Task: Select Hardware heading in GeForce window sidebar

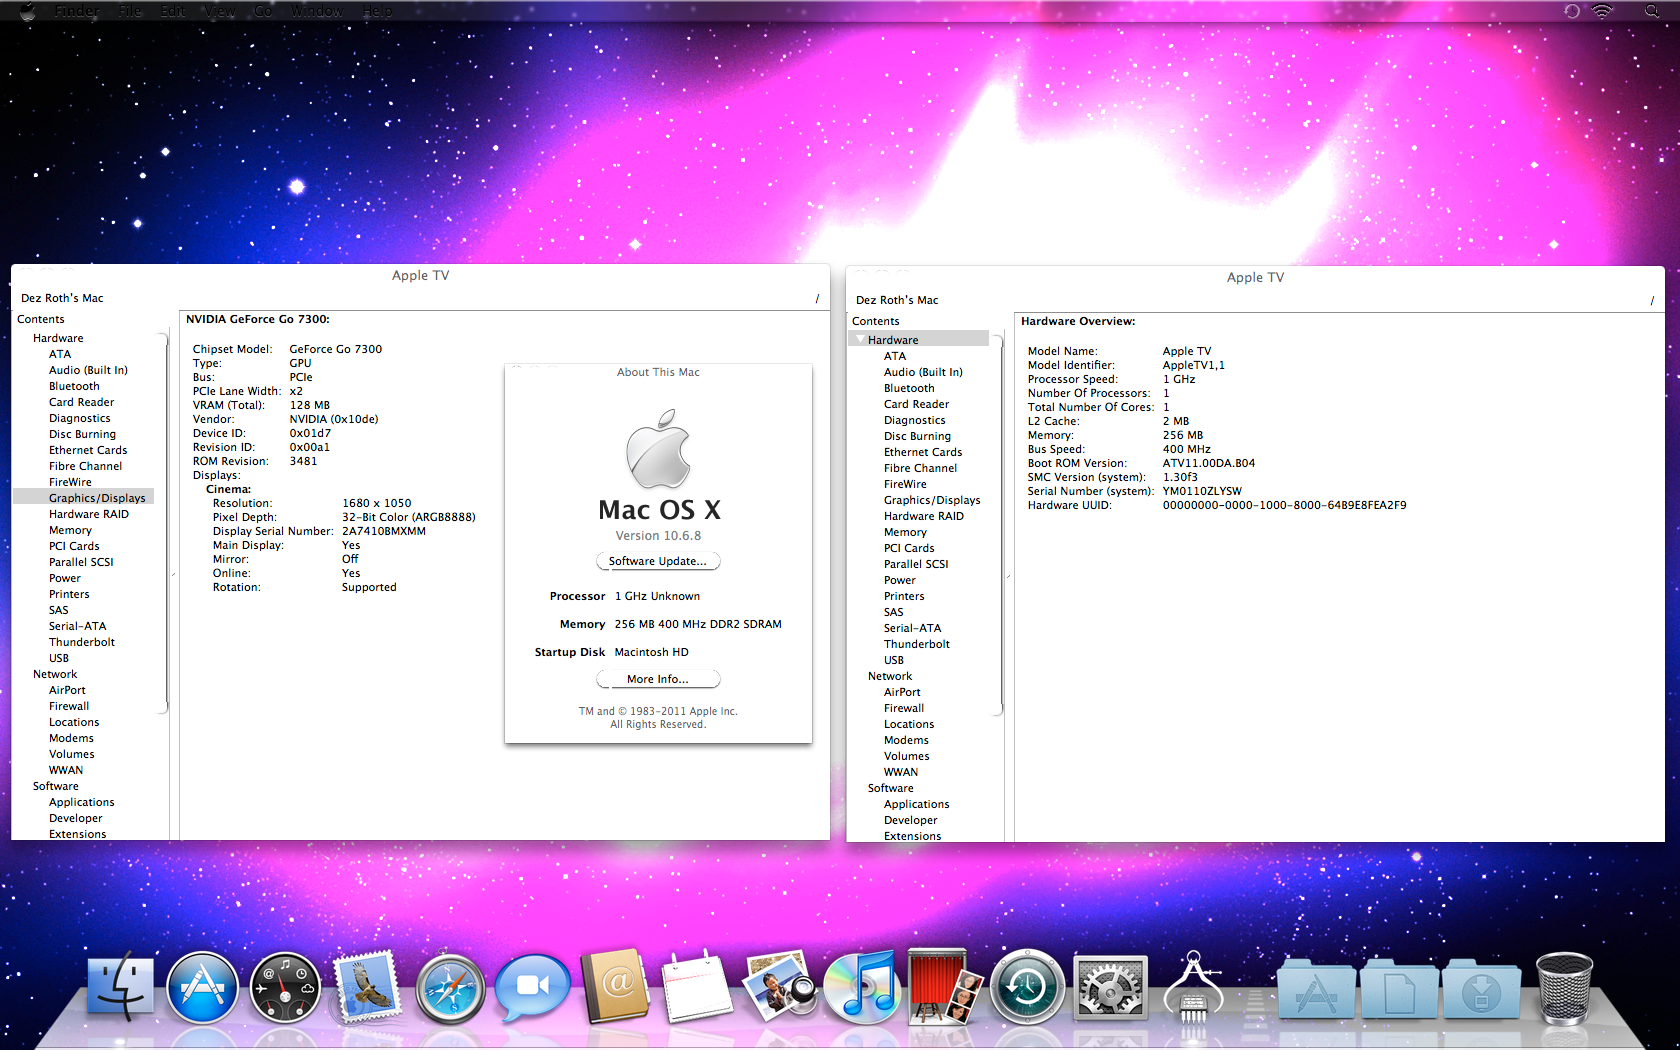Action: [x=58, y=338]
